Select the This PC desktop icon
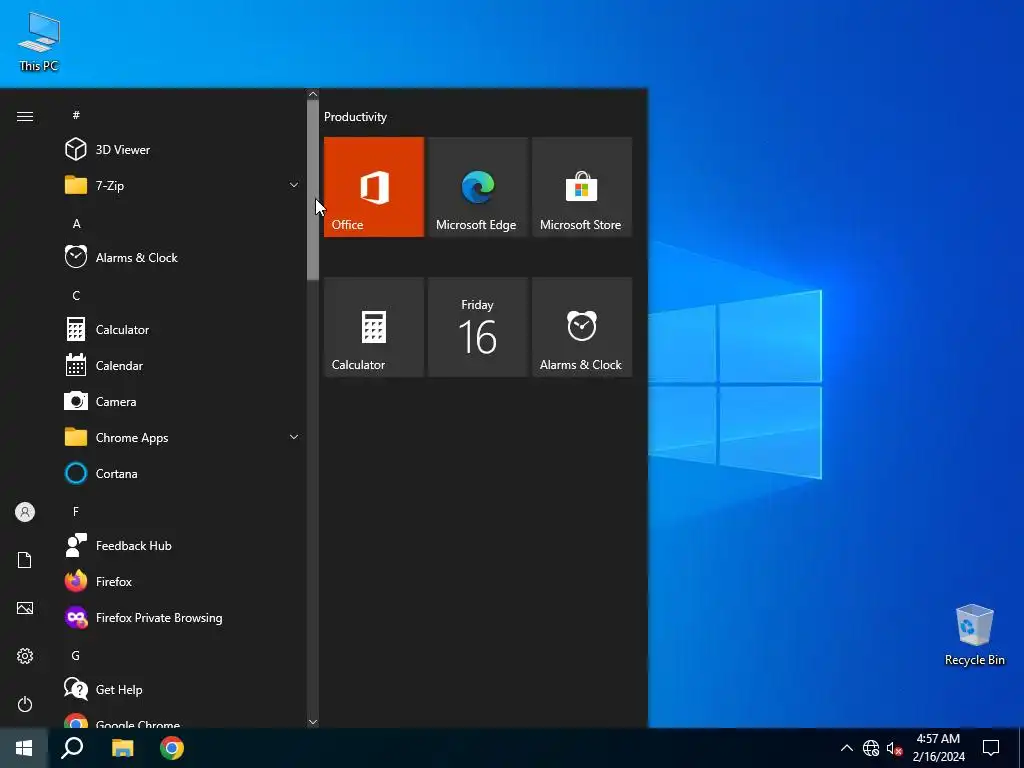The width and height of the screenshot is (1024, 768). coord(39,42)
